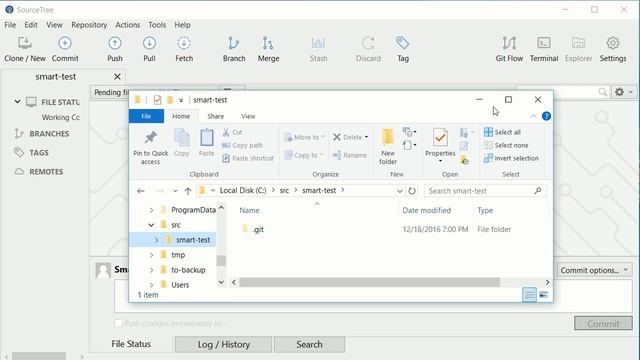Open the address bar history dropdown
The width and height of the screenshot is (640, 360).
click(x=400, y=191)
